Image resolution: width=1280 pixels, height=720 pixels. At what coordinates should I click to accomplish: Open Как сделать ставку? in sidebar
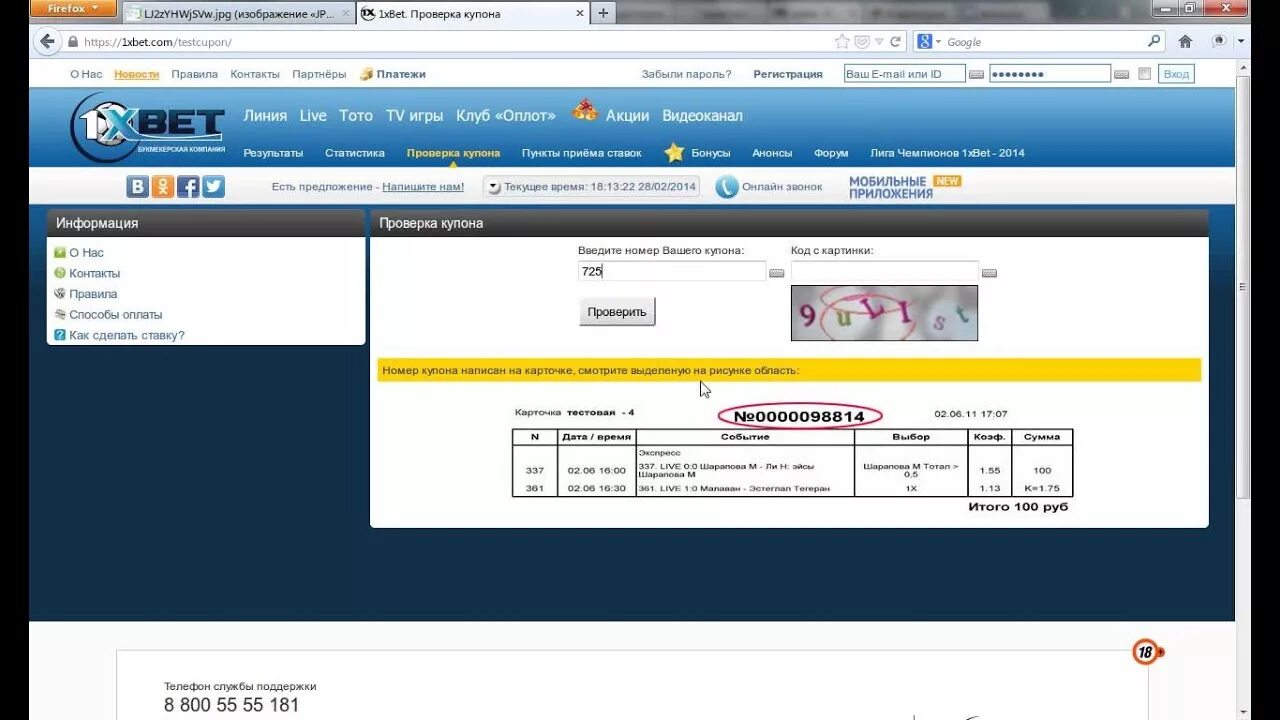127,335
